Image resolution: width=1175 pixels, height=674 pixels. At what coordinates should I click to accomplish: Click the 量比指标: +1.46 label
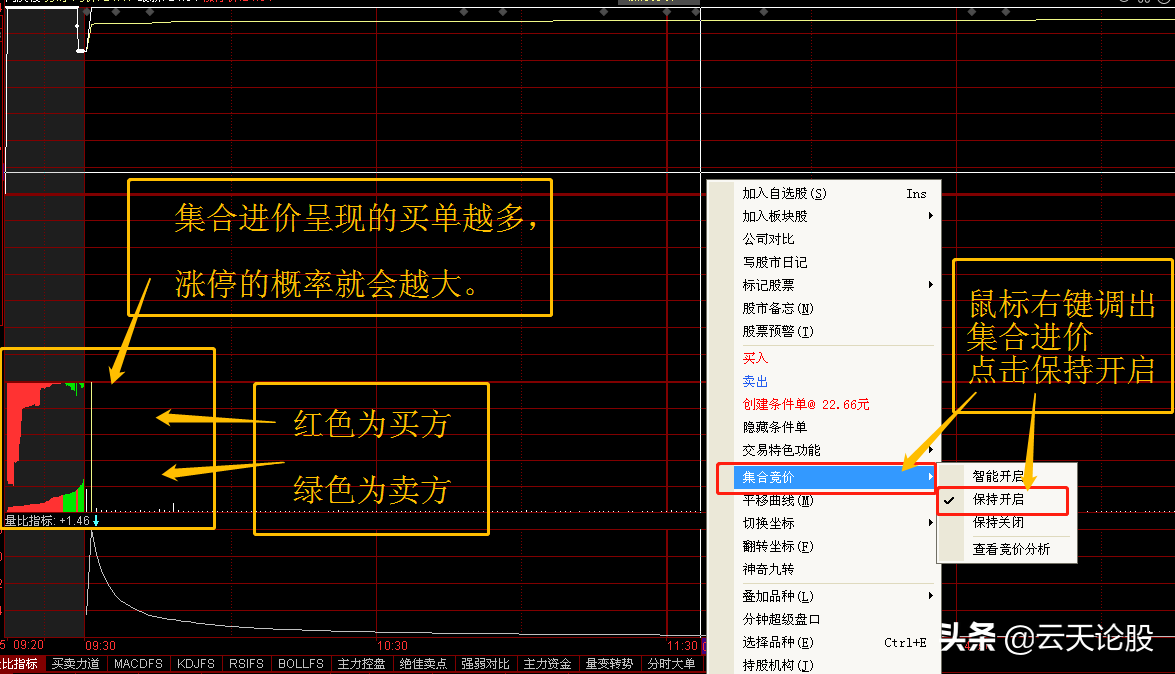[x=47, y=520]
